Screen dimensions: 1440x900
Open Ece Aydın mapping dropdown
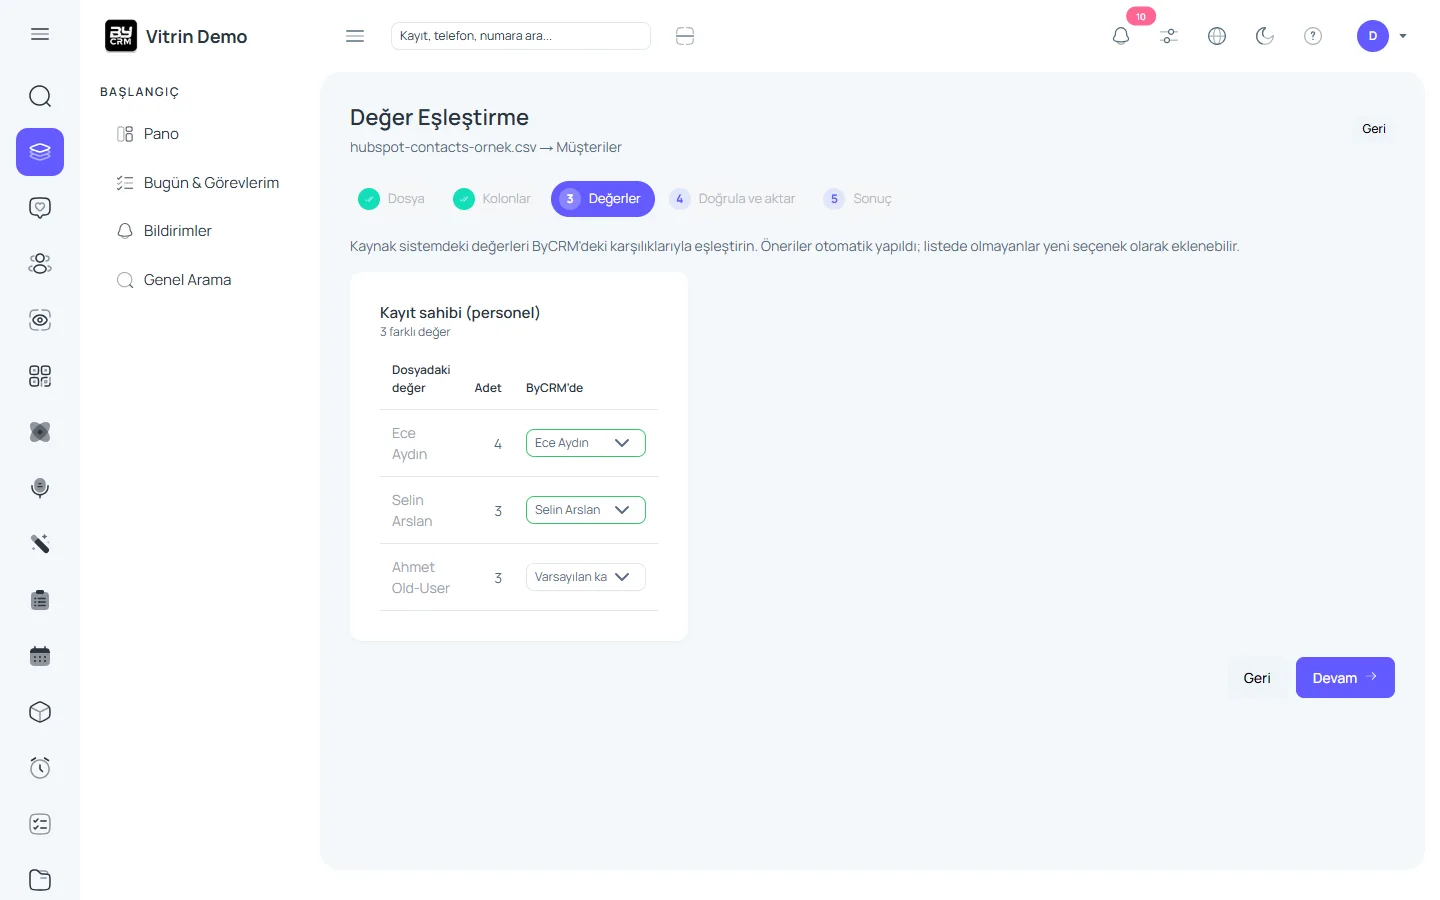586,443
